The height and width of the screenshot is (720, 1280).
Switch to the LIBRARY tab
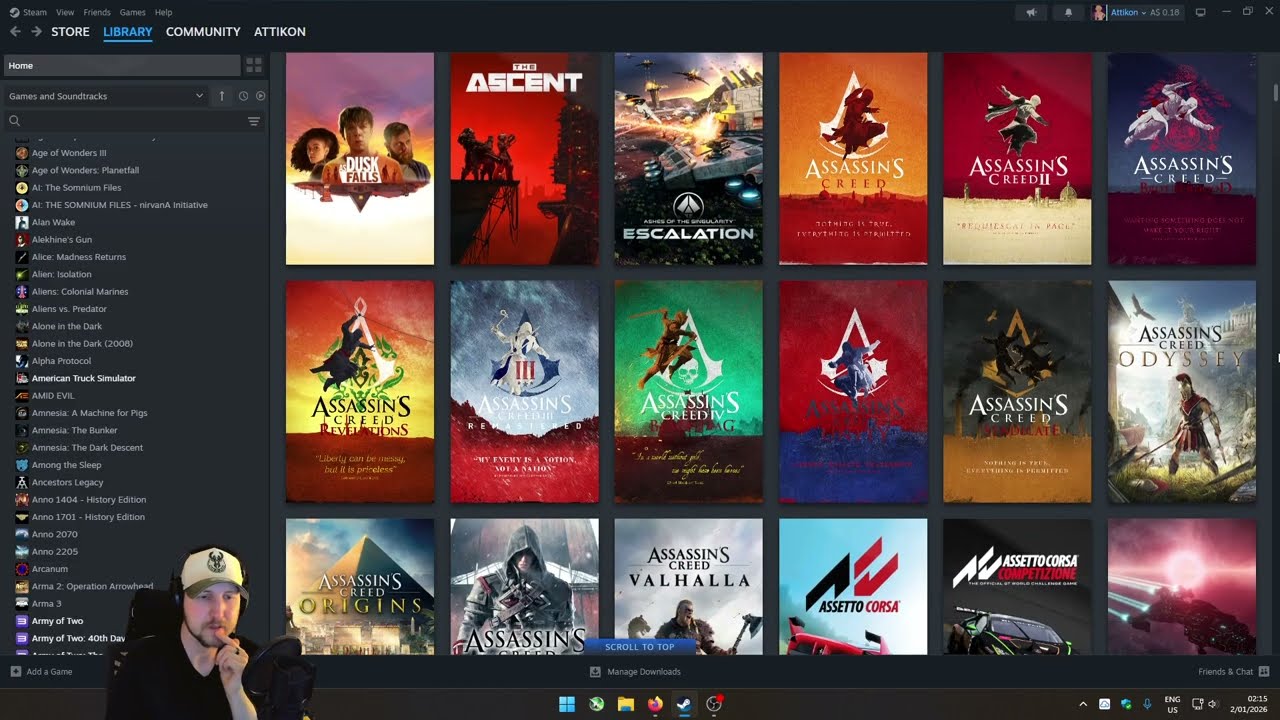(128, 32)
